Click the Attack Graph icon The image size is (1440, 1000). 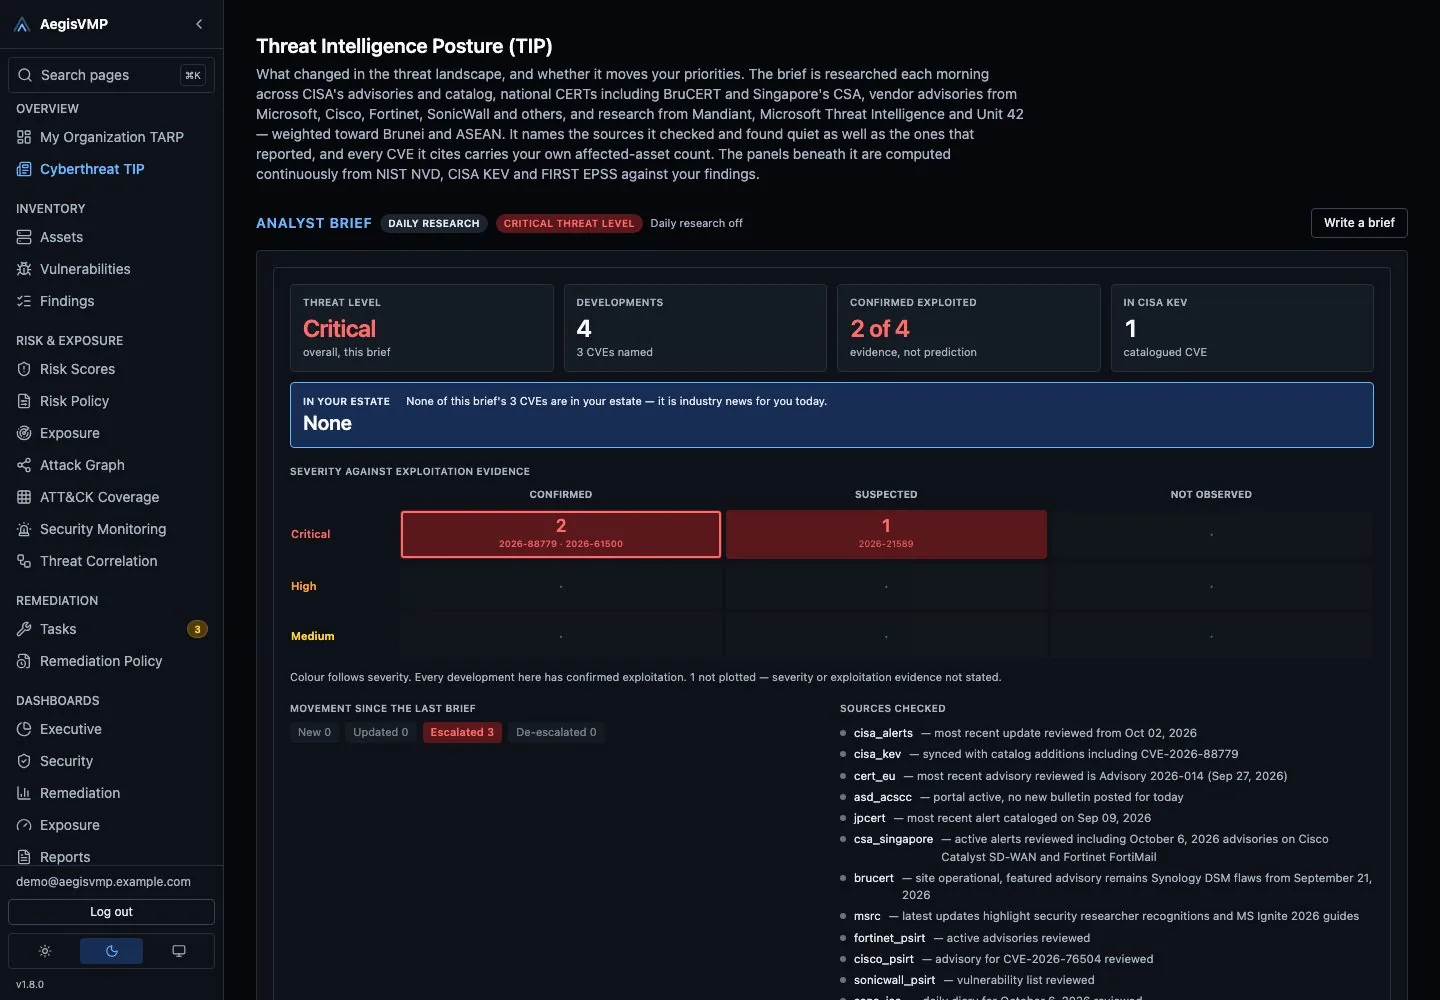click(x=24, y=465)
